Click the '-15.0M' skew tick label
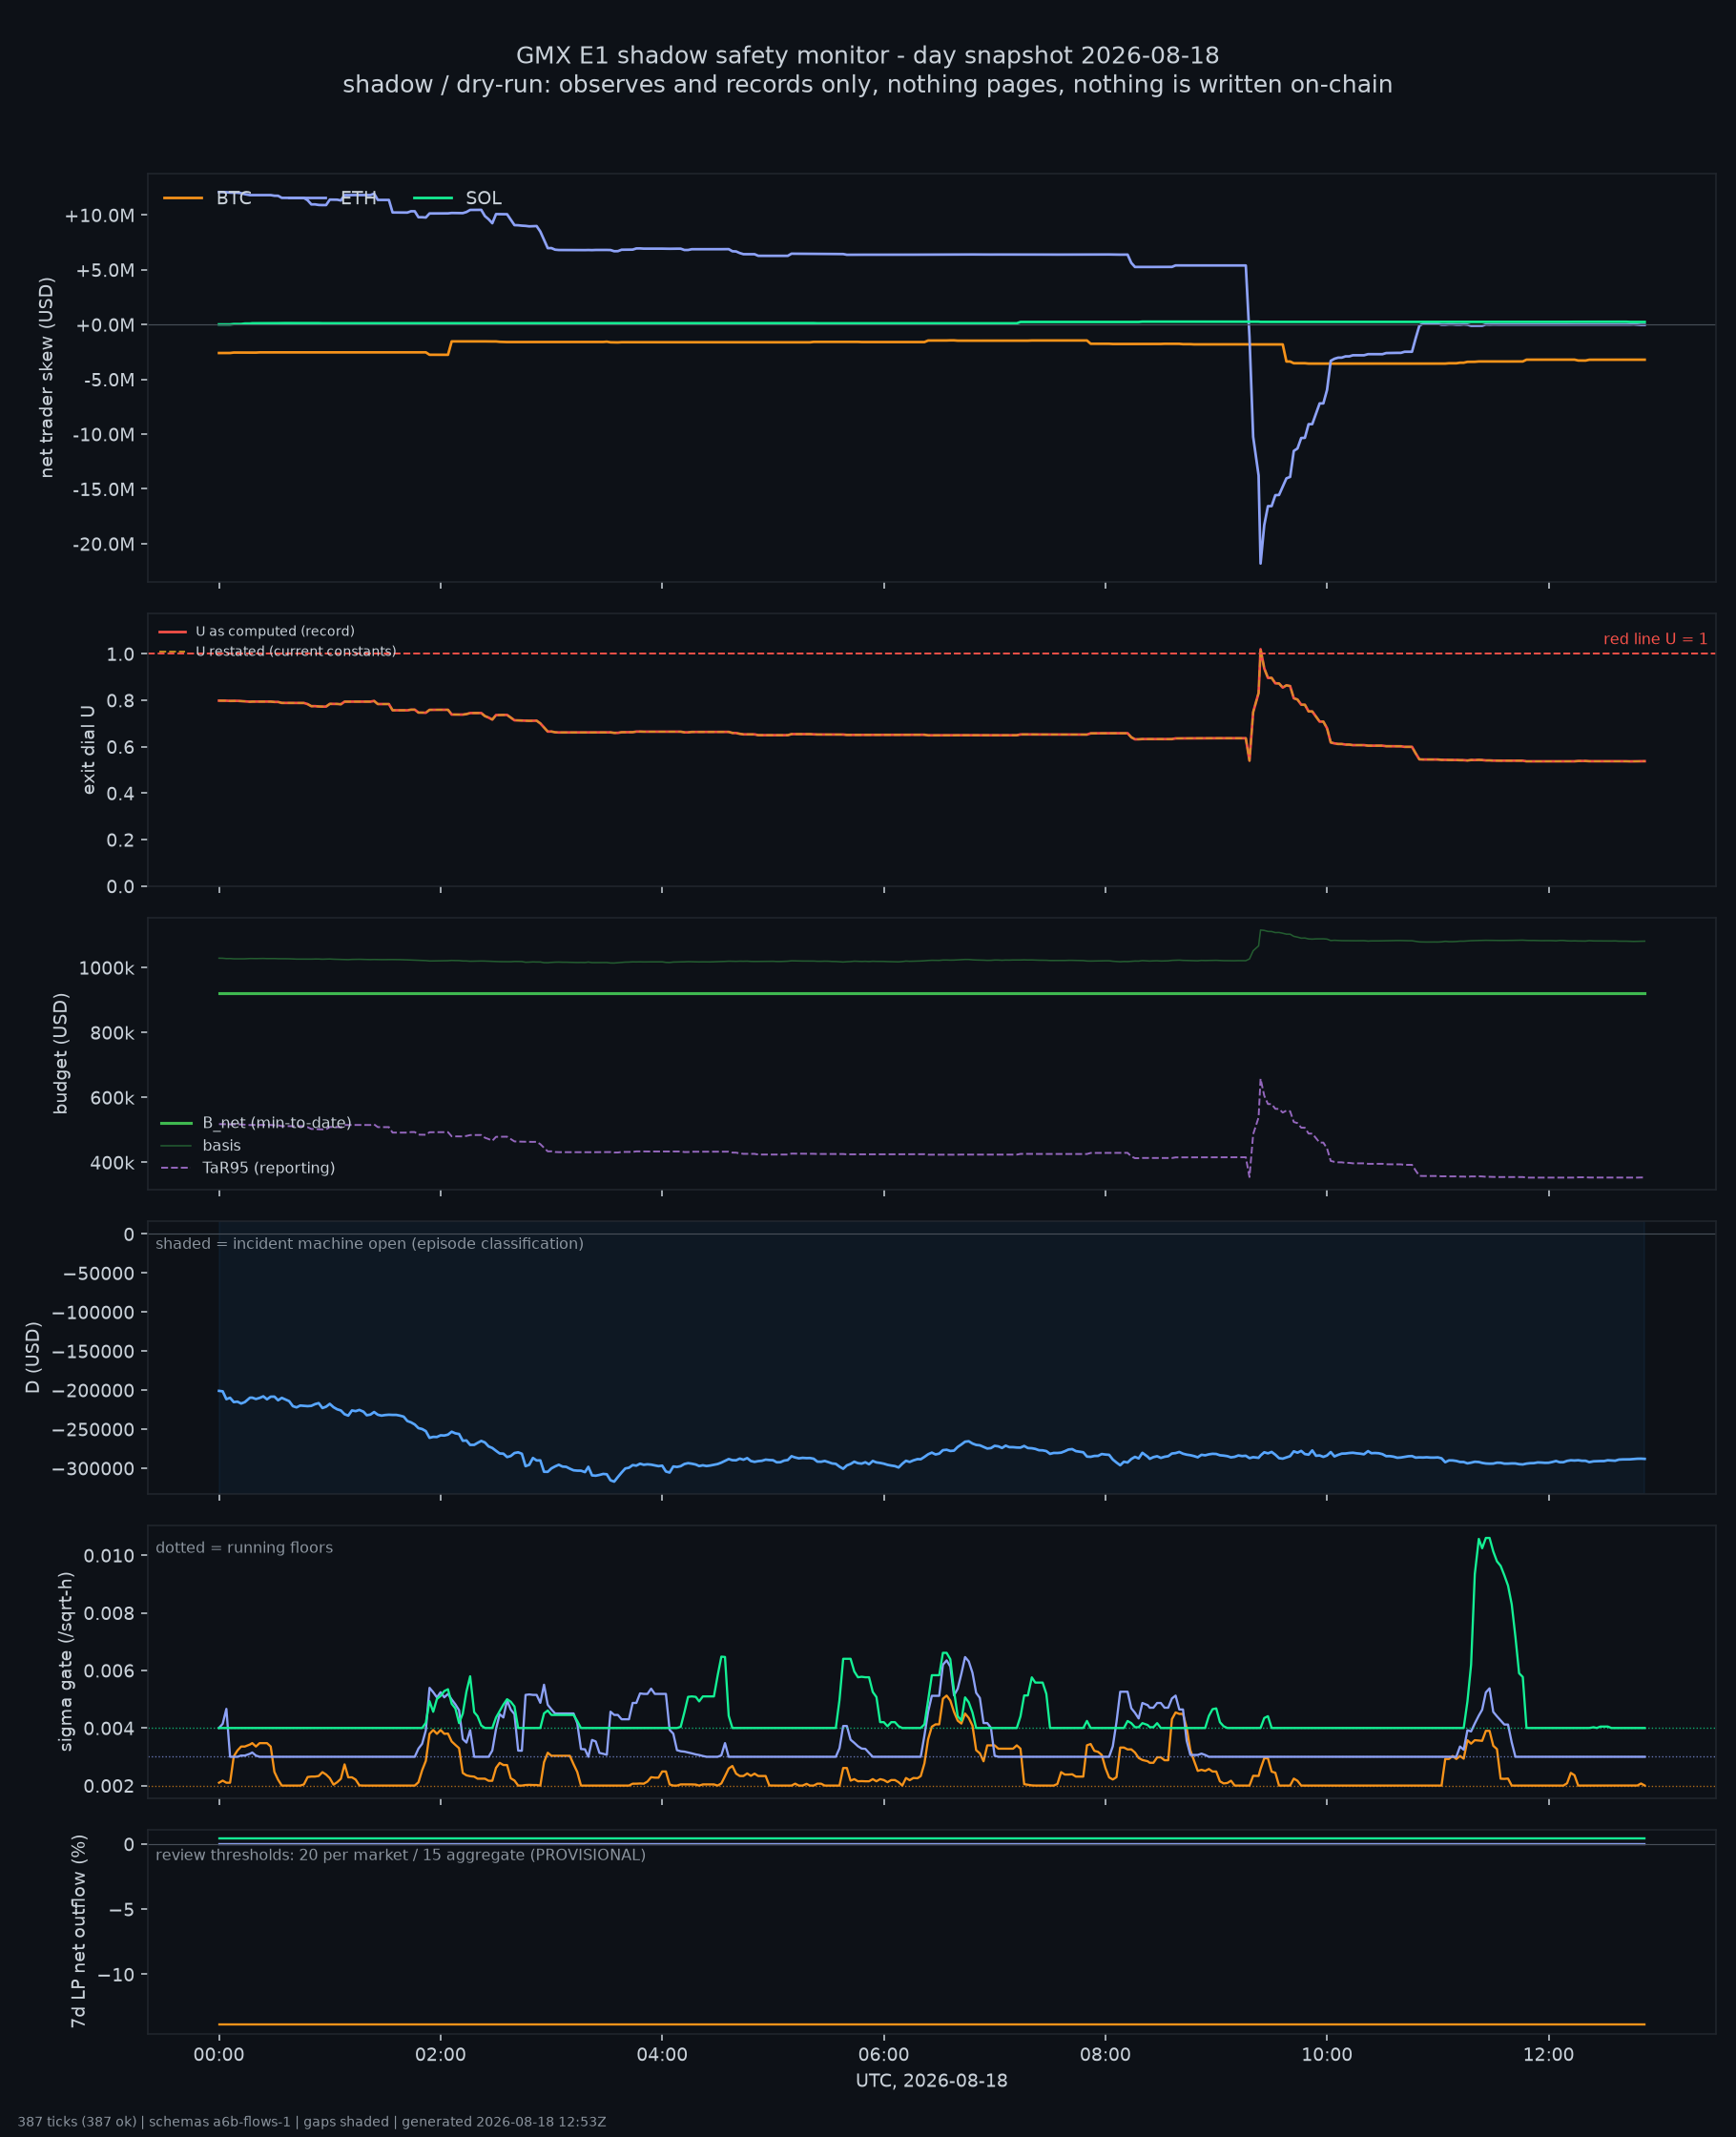1736x2137 pixels. (104, 489)
